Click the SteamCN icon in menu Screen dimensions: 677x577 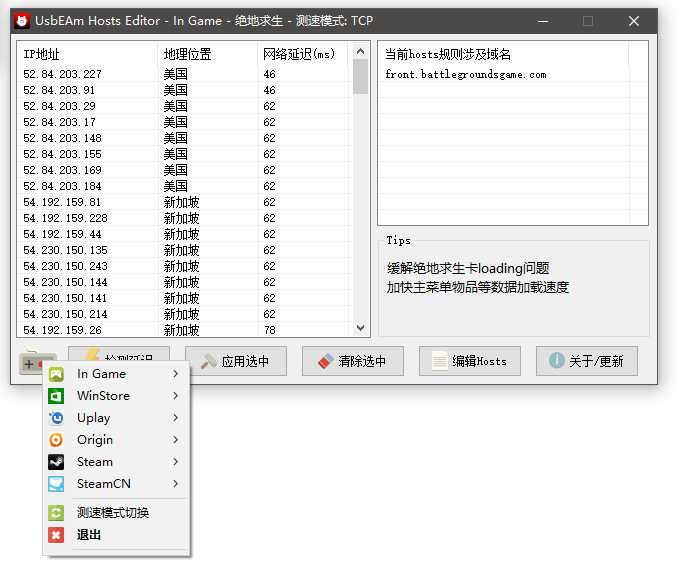[x=57, y=484]
